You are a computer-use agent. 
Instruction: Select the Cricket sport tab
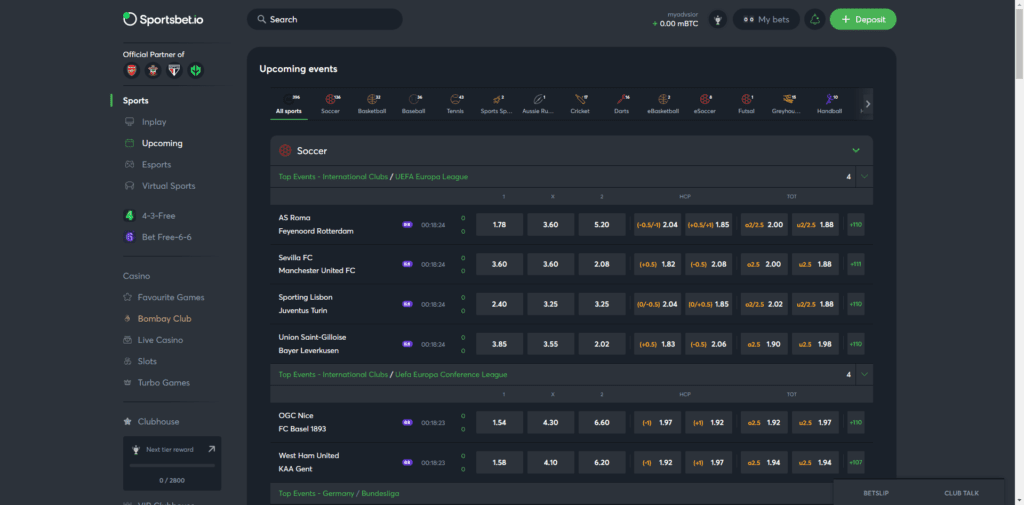[580, 104]
